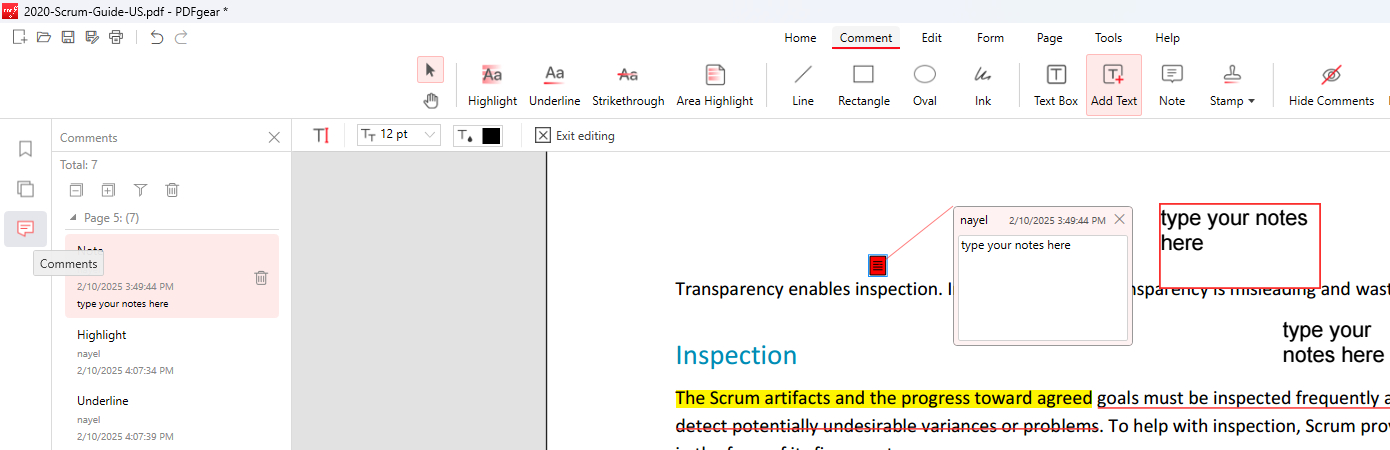Click the Save As icon
The width and height of the screenshot is (1390, 450).
tap(92, 37)
